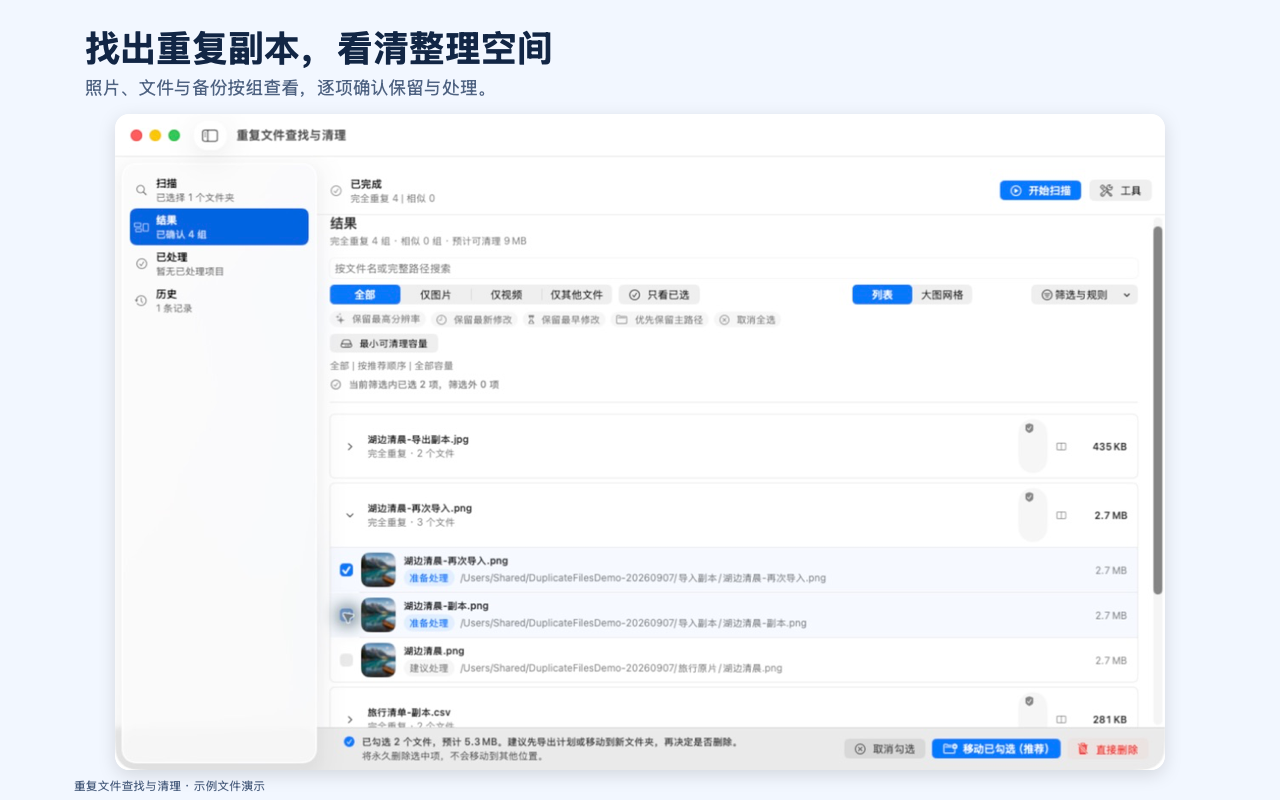Viewport: 1280px width, 800px height.
Task: Click the checkmark icon beside 已处理
Action: 141,264
